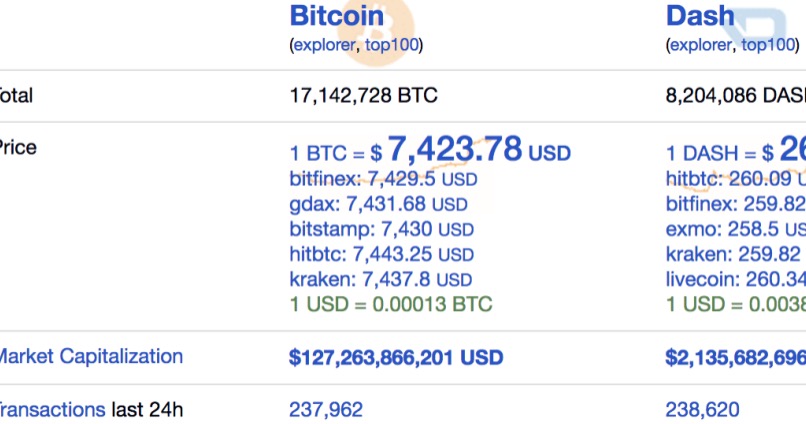The height and width of the screenshot is (424, 806).
Task: Open the Bitcoin top100 link
Action: [x=392, y=45]
